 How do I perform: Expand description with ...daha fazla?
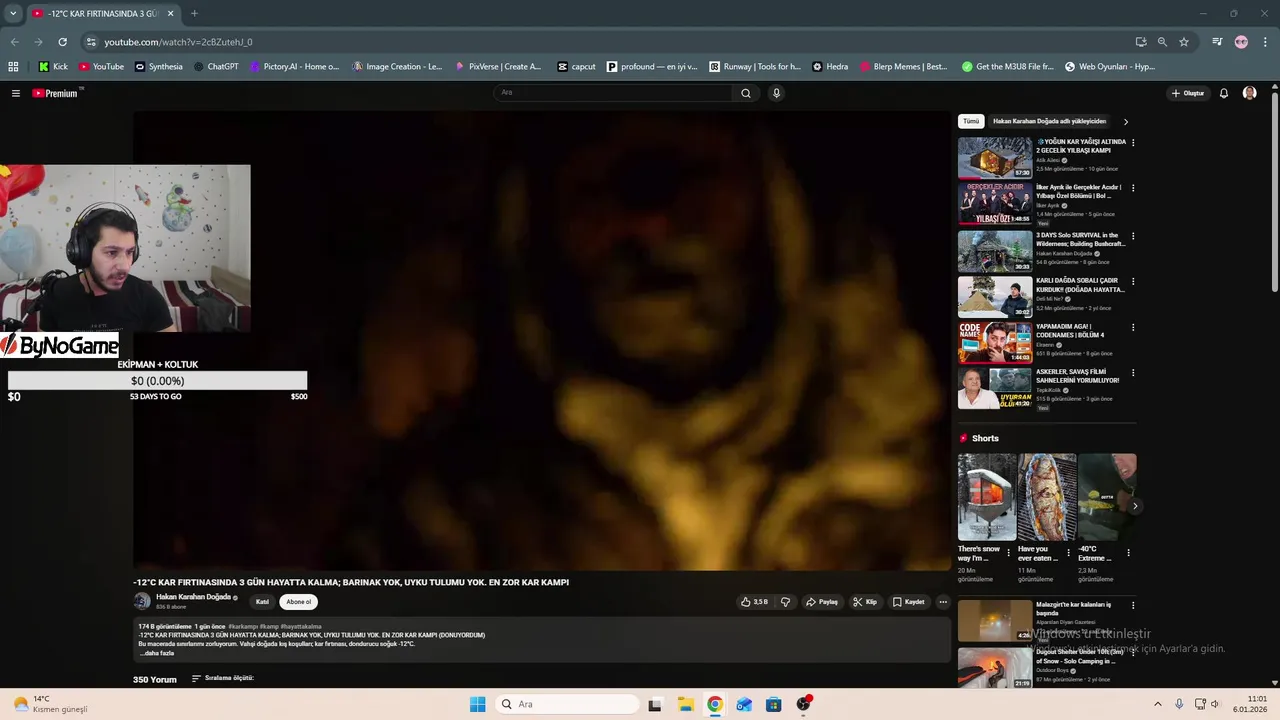(x=157, y=653)
